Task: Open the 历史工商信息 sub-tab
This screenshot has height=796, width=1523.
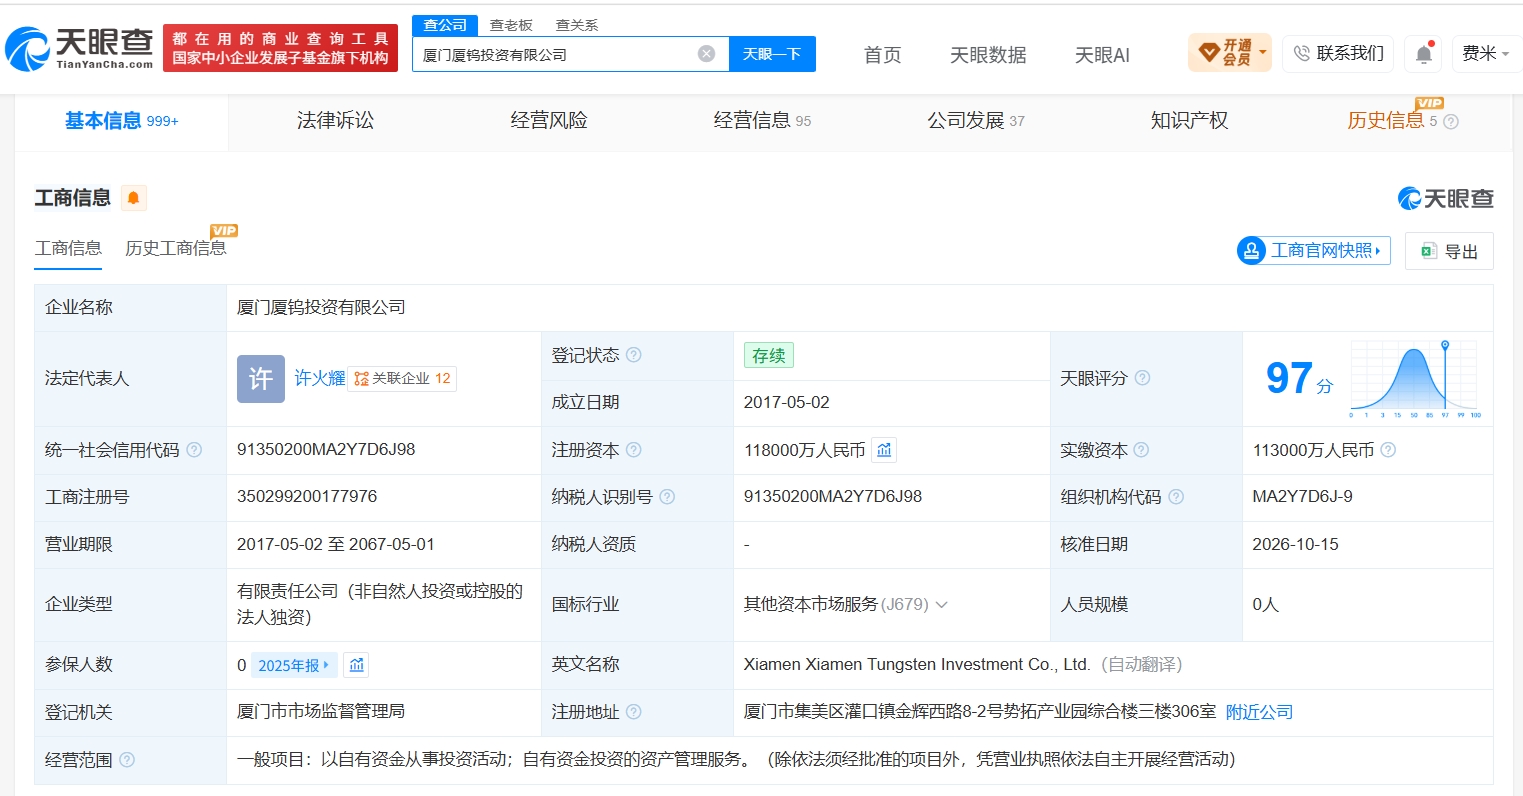Action: pos(176,248)
